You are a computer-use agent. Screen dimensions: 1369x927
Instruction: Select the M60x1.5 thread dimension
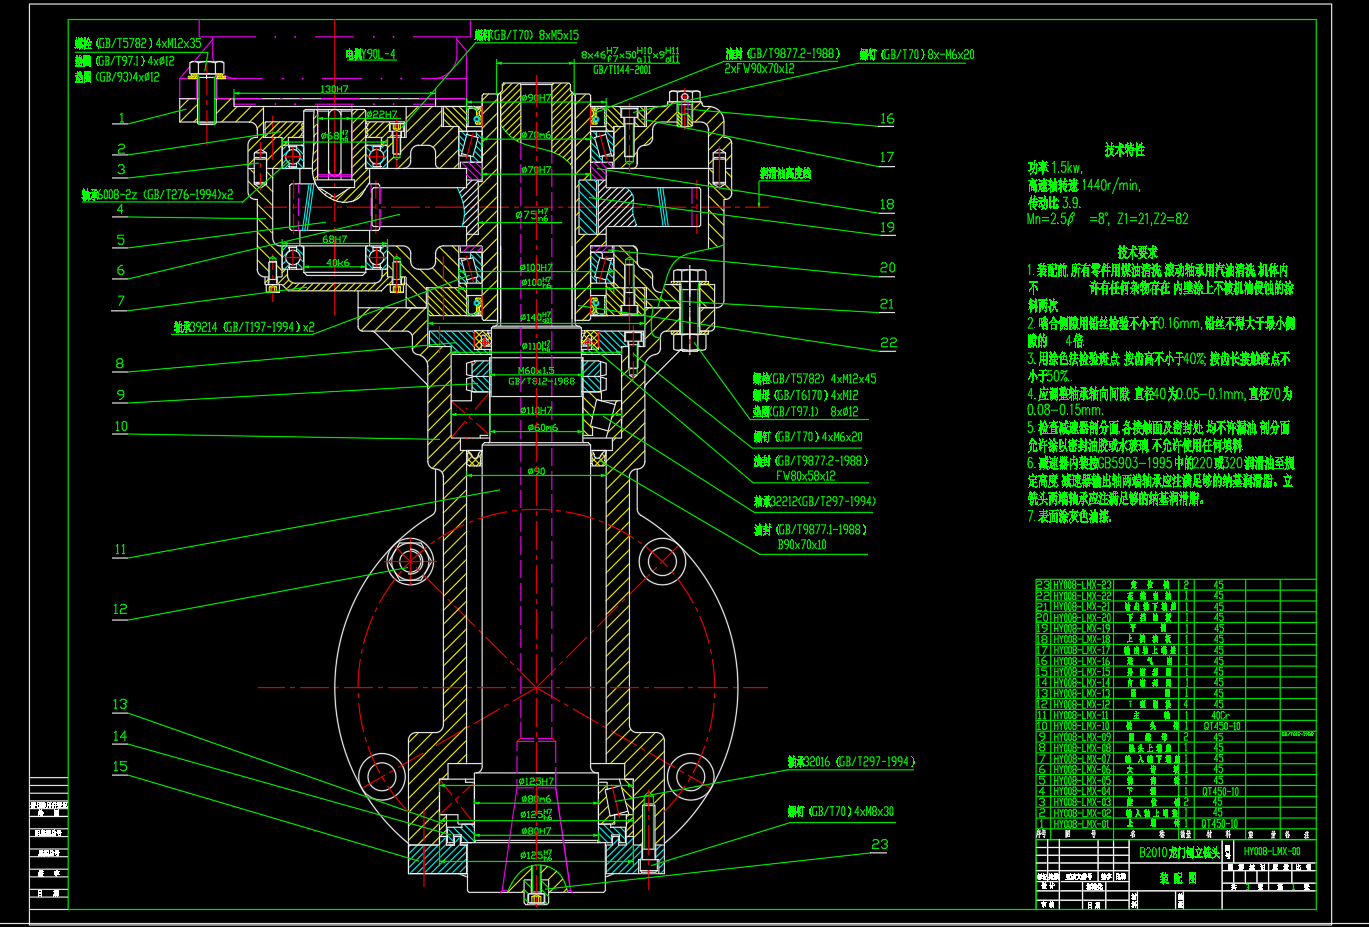click(536, 371)
